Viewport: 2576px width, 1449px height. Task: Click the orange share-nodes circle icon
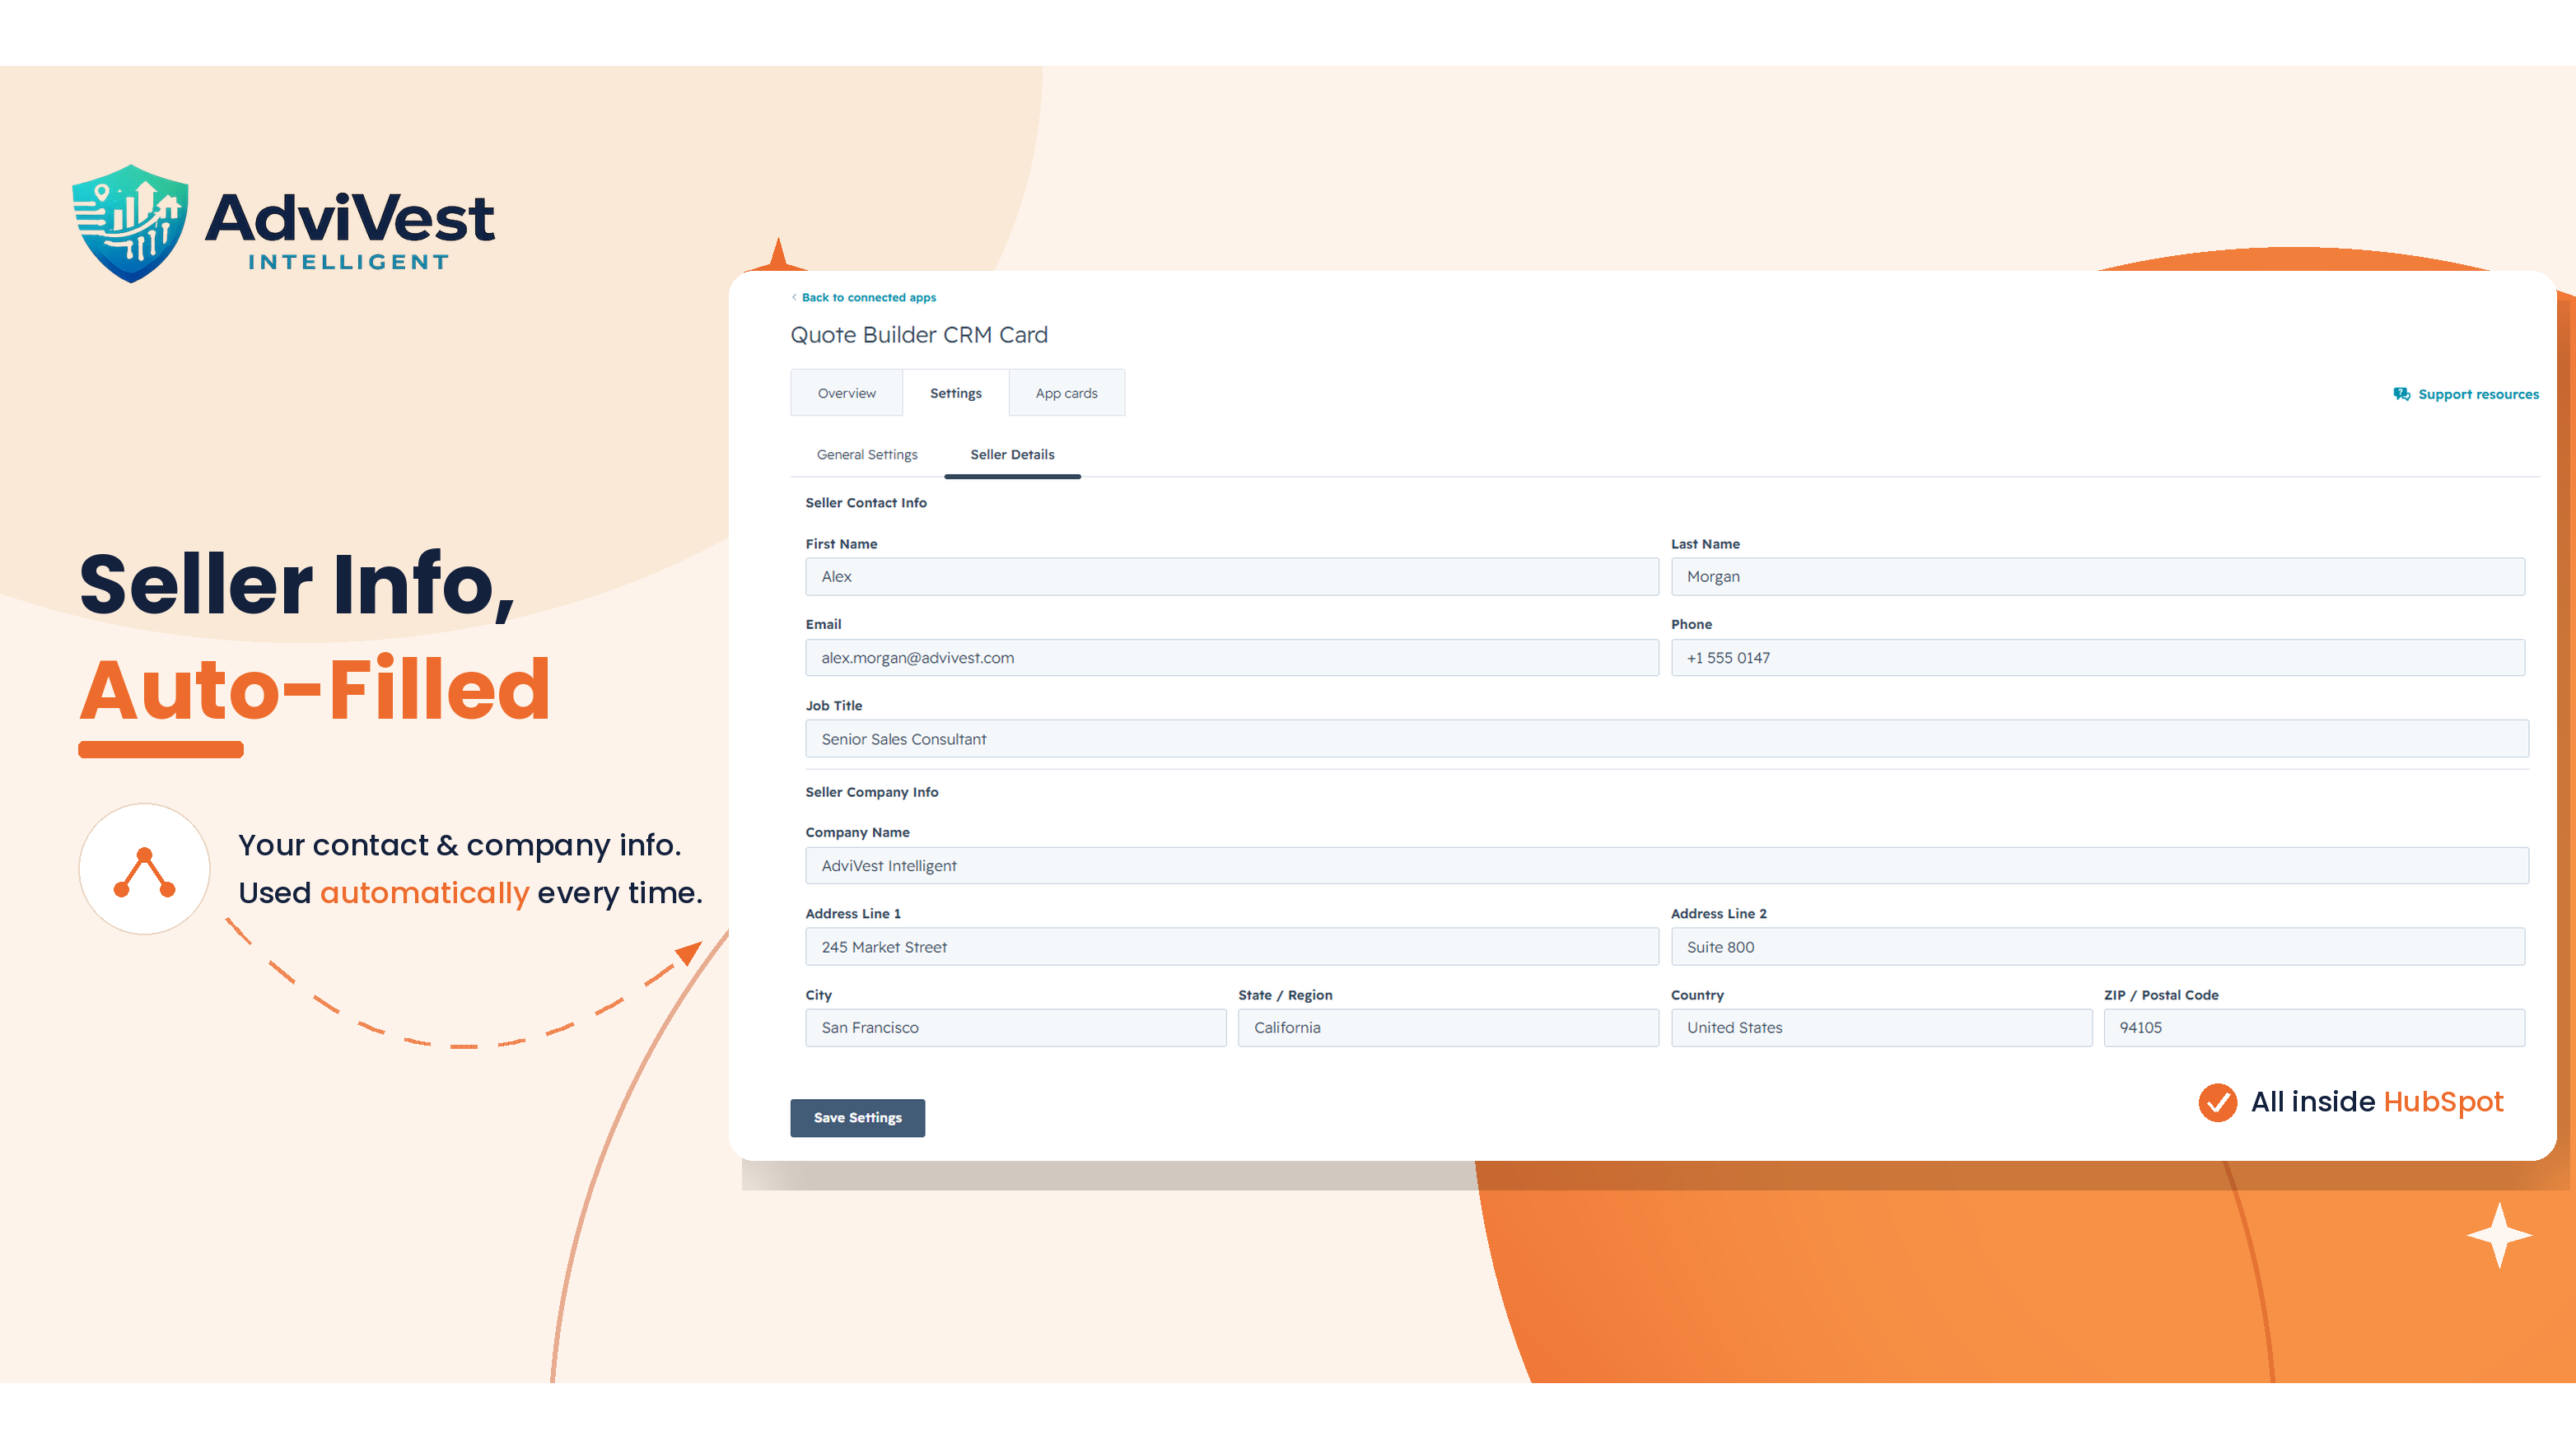(144, 869)
